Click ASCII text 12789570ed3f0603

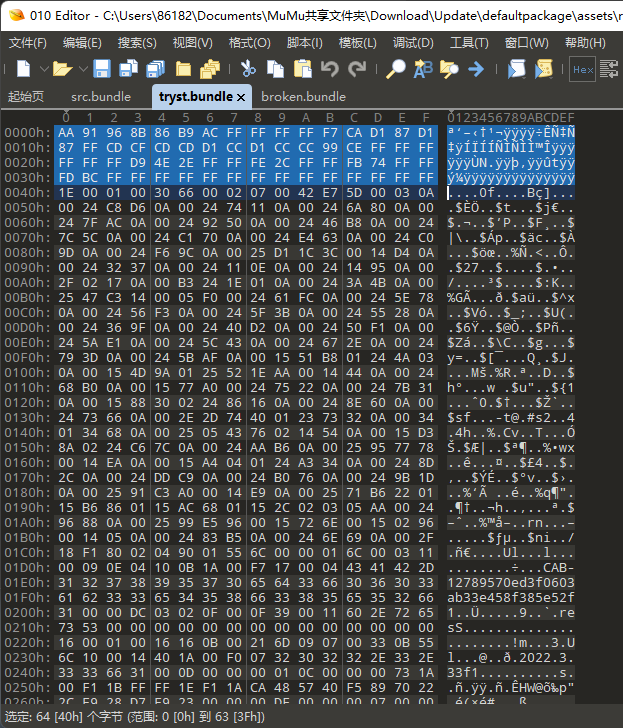point(511,582)
